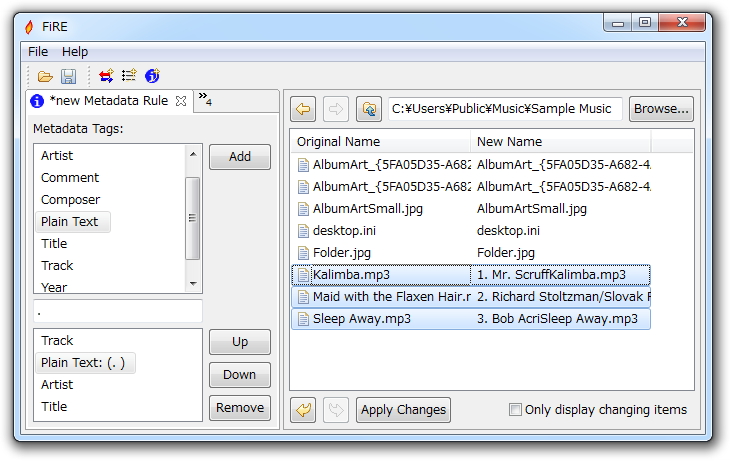Select the *new Metadata Rule tab
Image resolution: width=730 pixels, height=461 pixels.
(x=108, y=101)
